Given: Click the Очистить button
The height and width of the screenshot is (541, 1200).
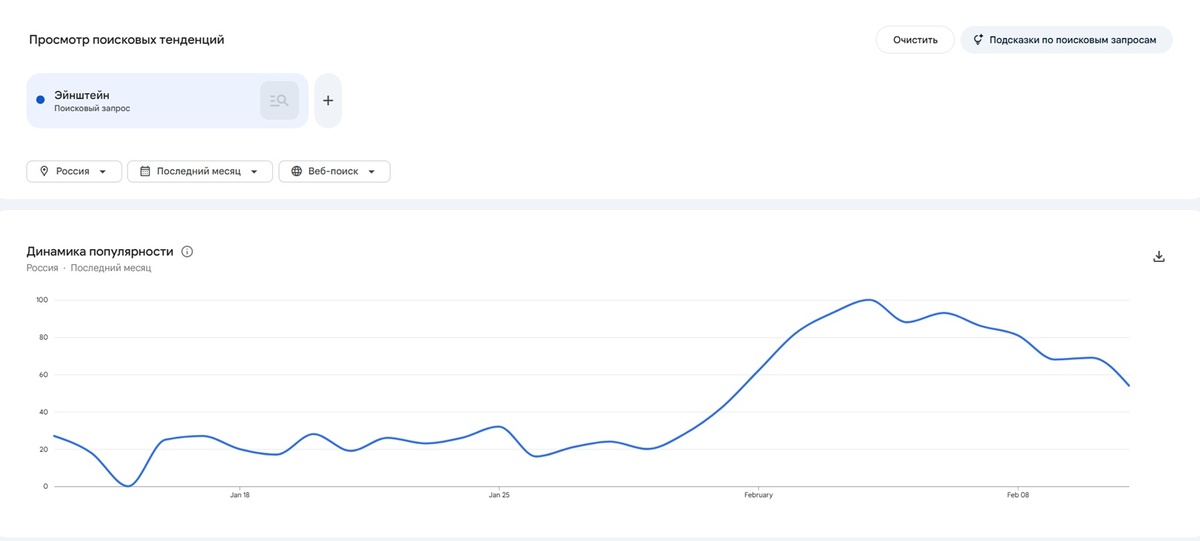Looking at the screenshot, I should [915, 40].
